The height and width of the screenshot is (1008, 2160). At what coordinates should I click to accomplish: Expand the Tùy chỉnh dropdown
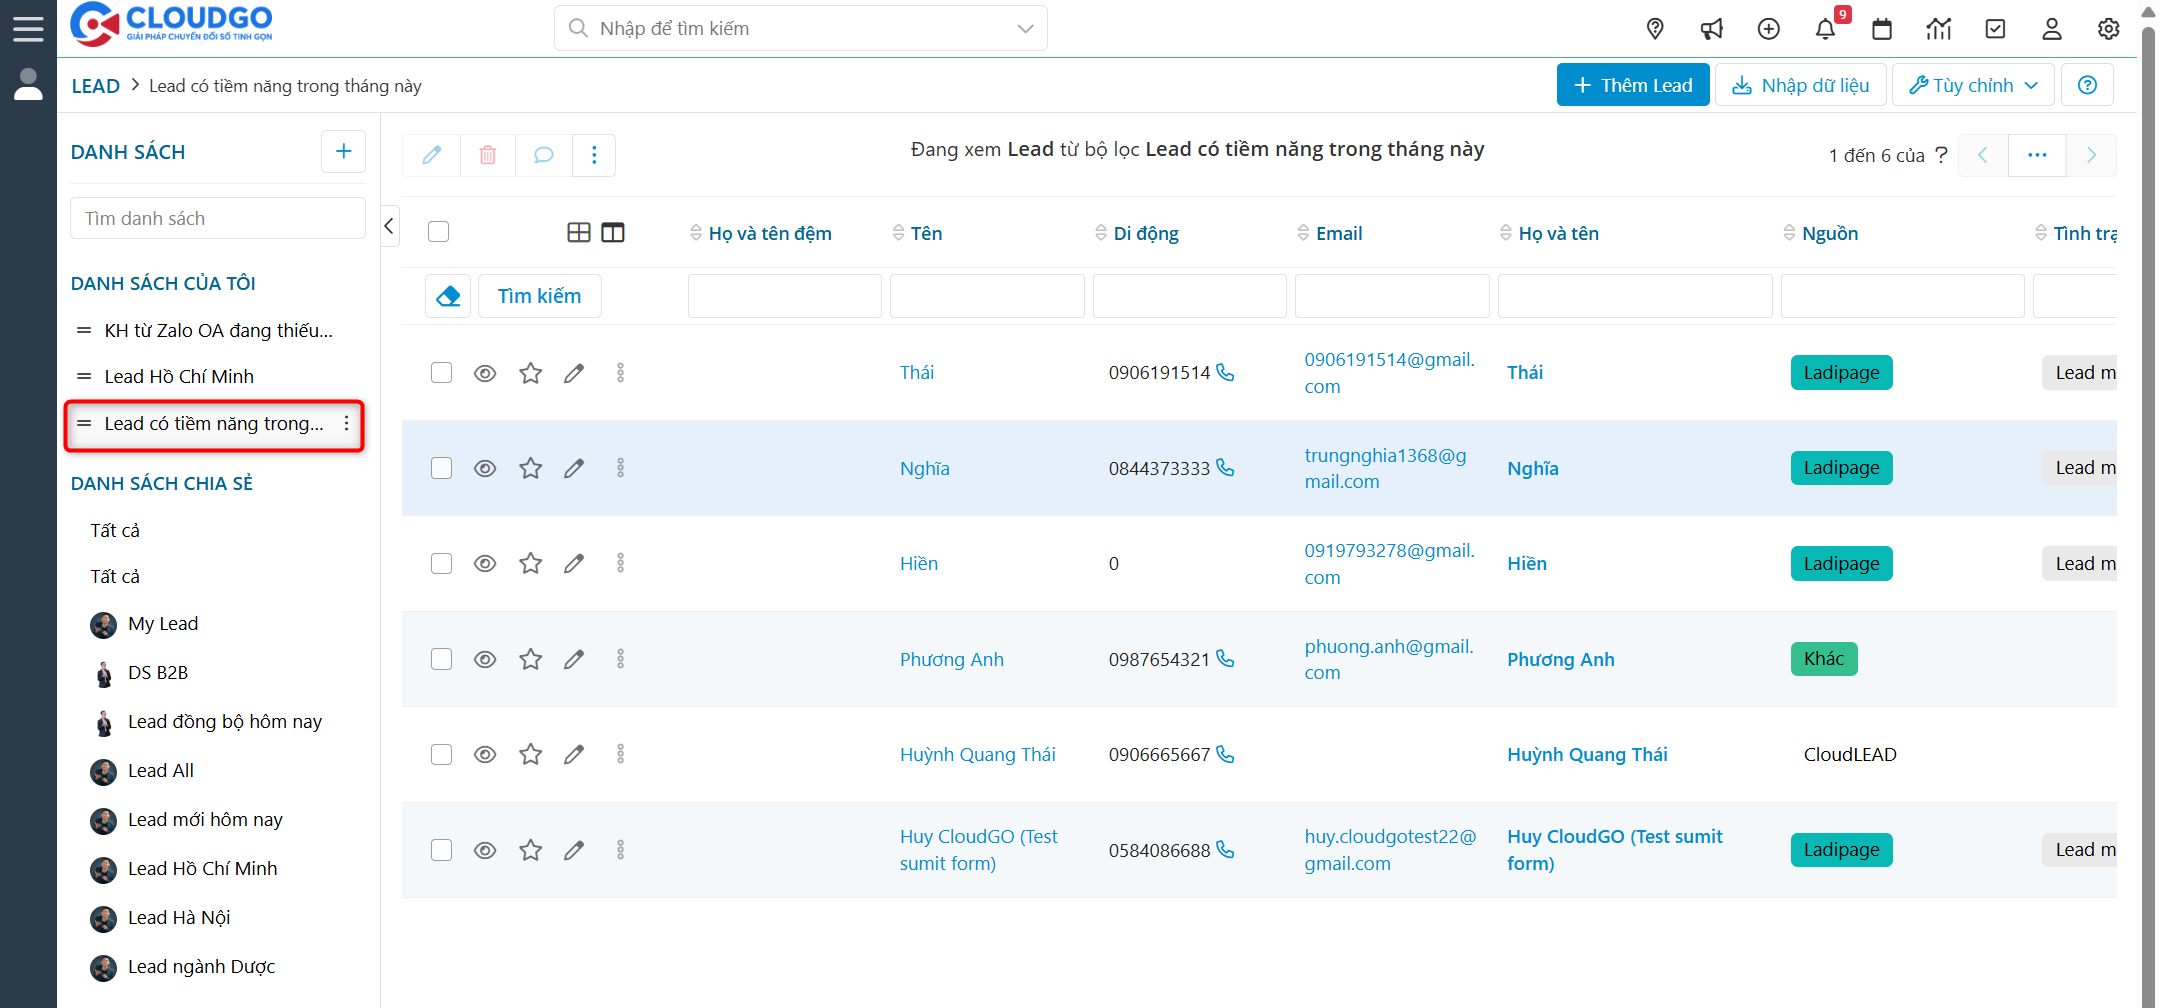coord(1973,85)
